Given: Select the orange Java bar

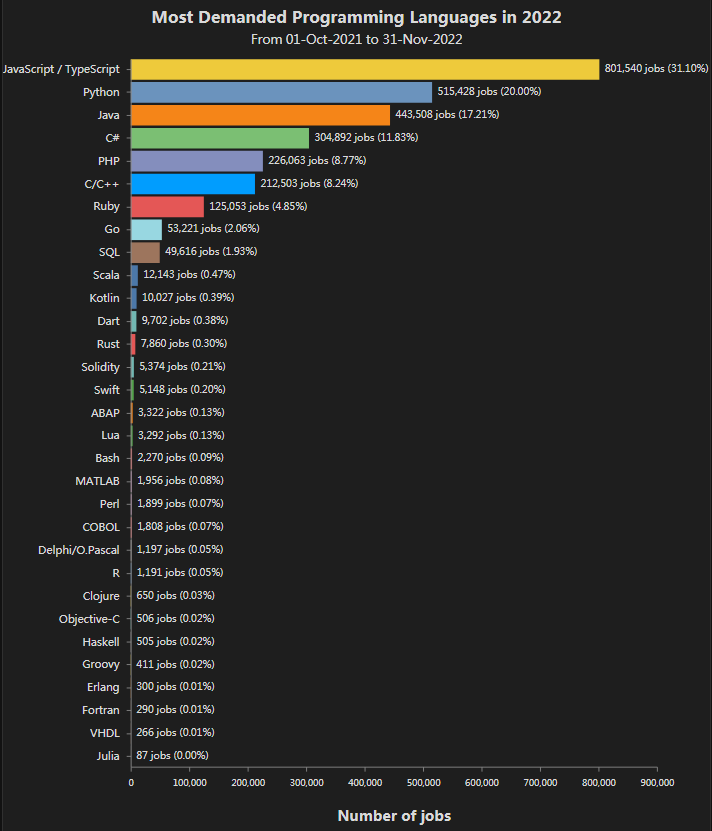Looking at the screenshot, I should point(260,115).
